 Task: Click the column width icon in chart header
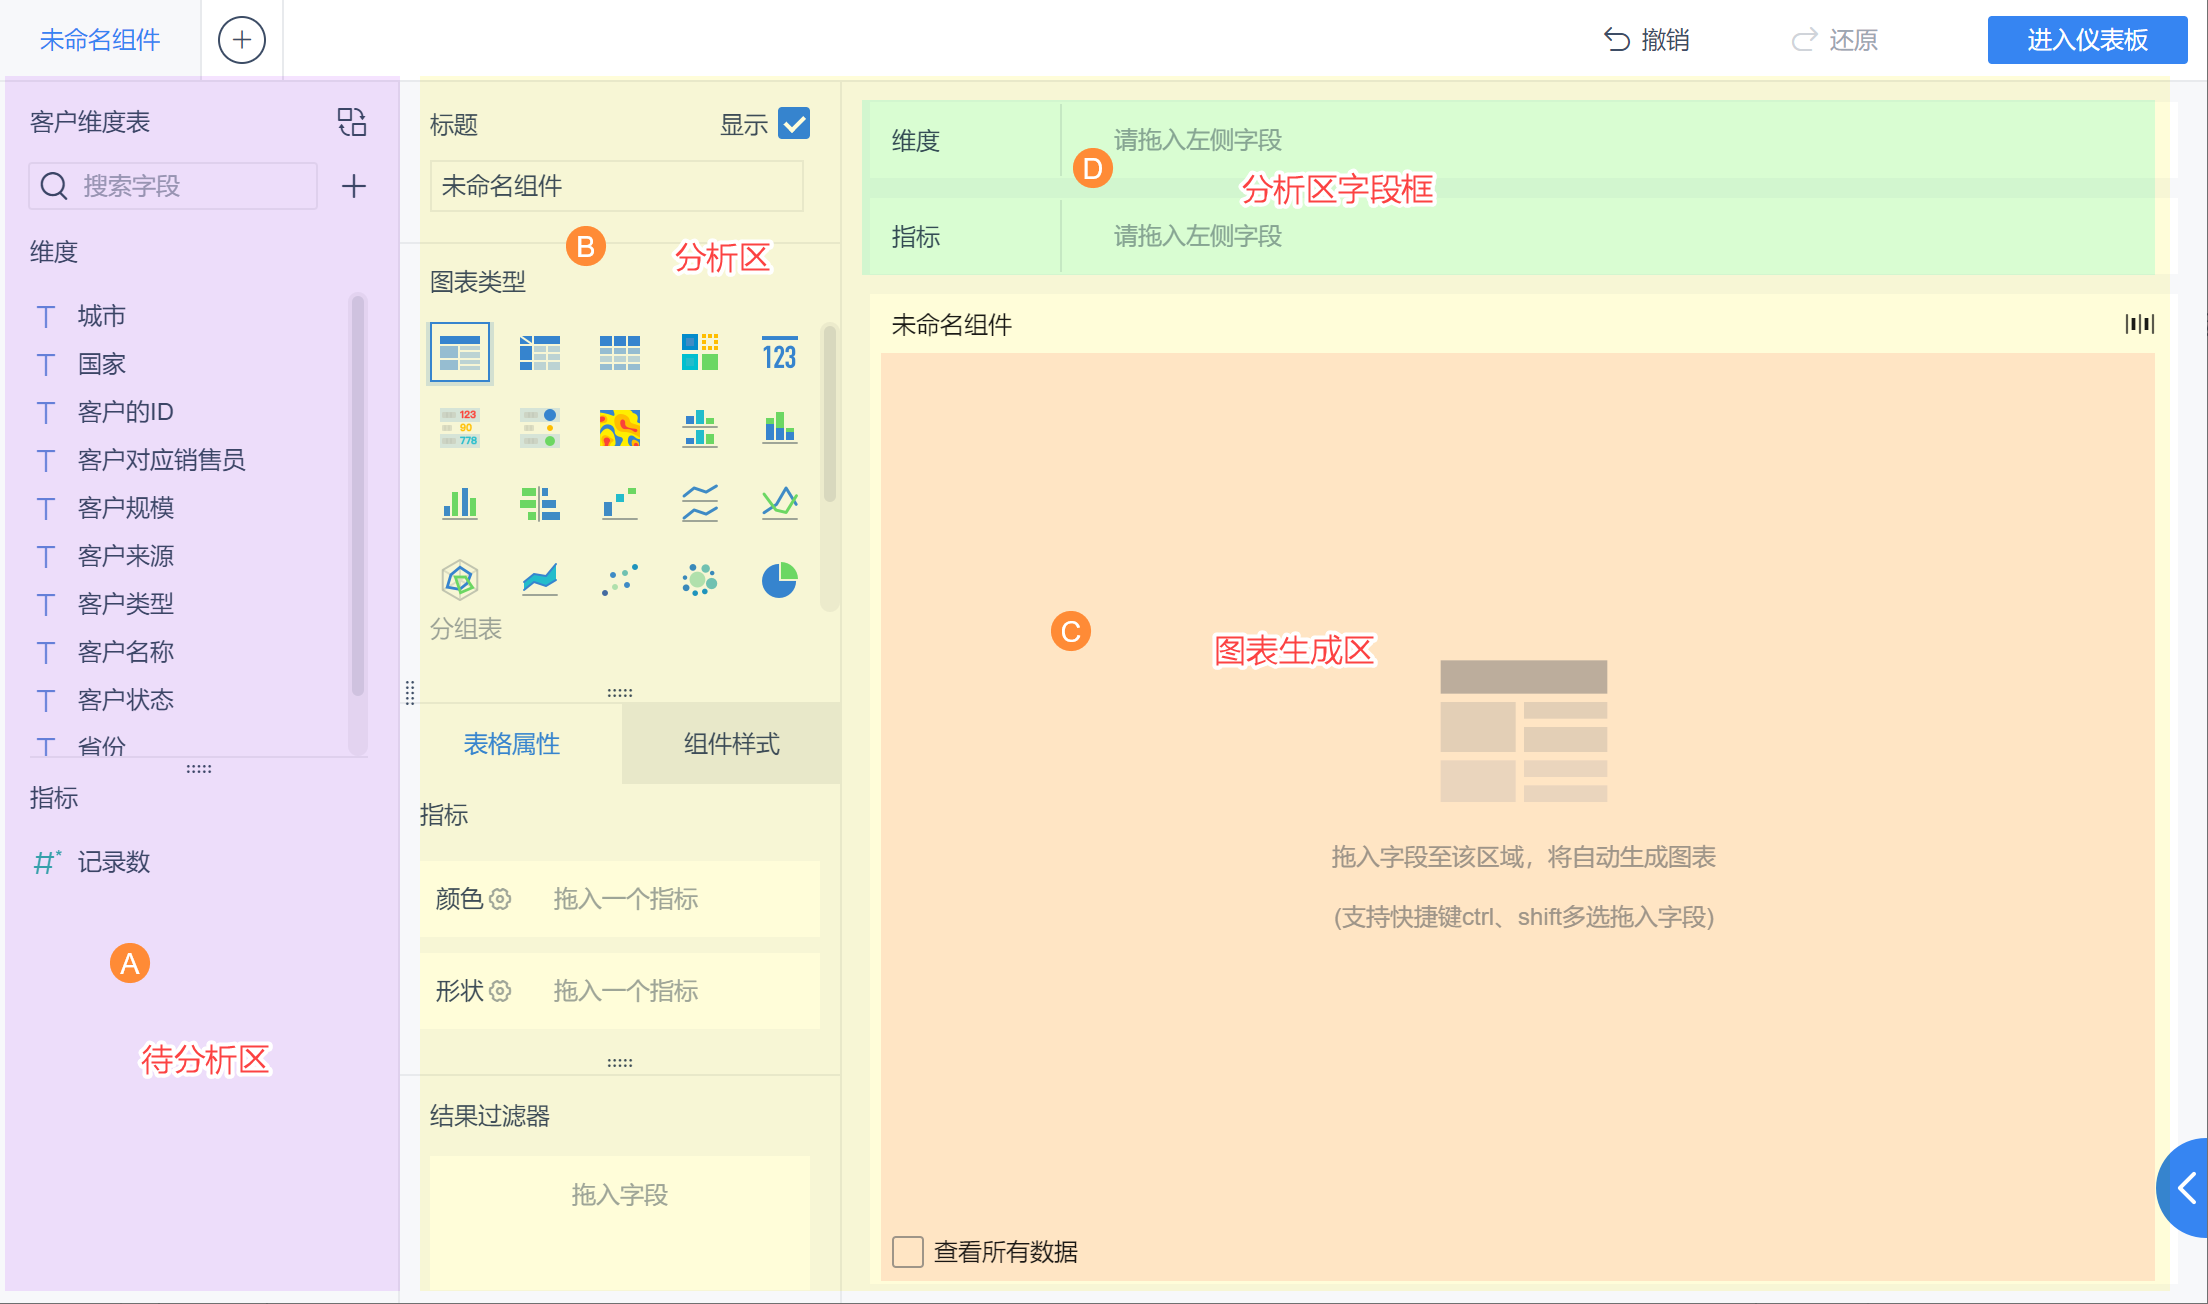2139,324
